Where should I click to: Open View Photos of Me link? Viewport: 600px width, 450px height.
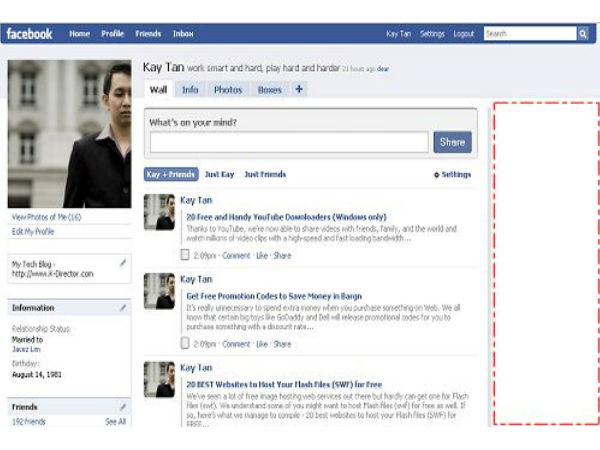click(x=46, y=217)
